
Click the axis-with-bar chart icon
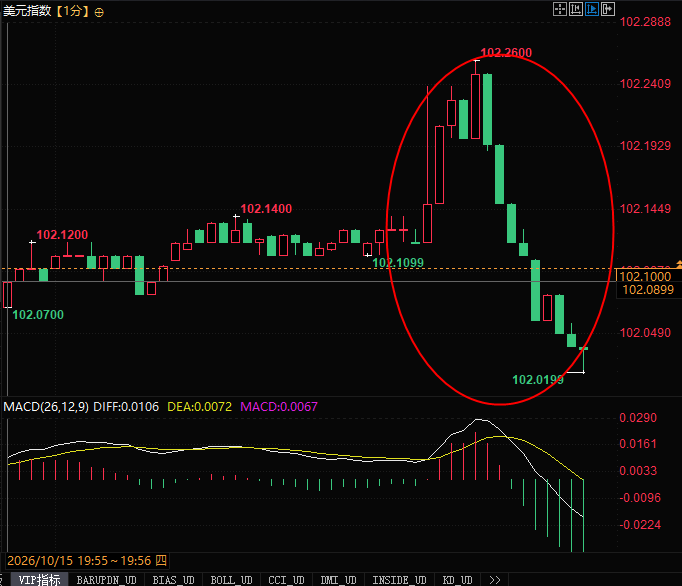(x=576, y=9)
